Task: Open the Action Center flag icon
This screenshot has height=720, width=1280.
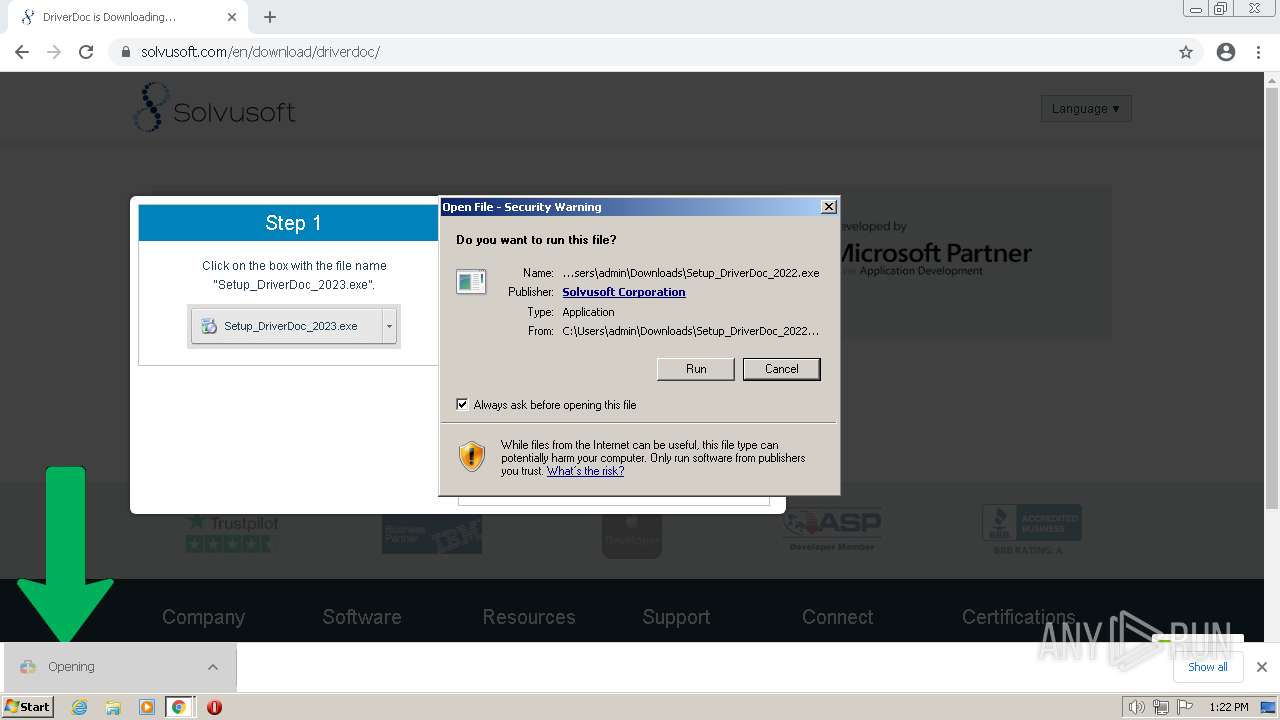Action: click(x=1185, y=707)
